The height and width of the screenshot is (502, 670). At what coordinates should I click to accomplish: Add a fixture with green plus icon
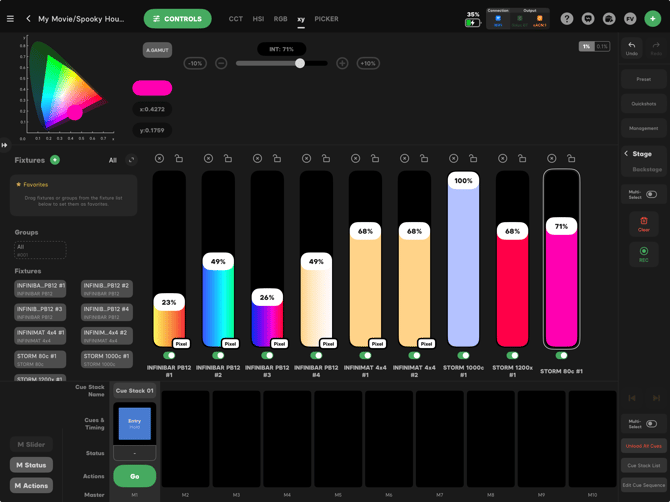click(x=55, y=160)
